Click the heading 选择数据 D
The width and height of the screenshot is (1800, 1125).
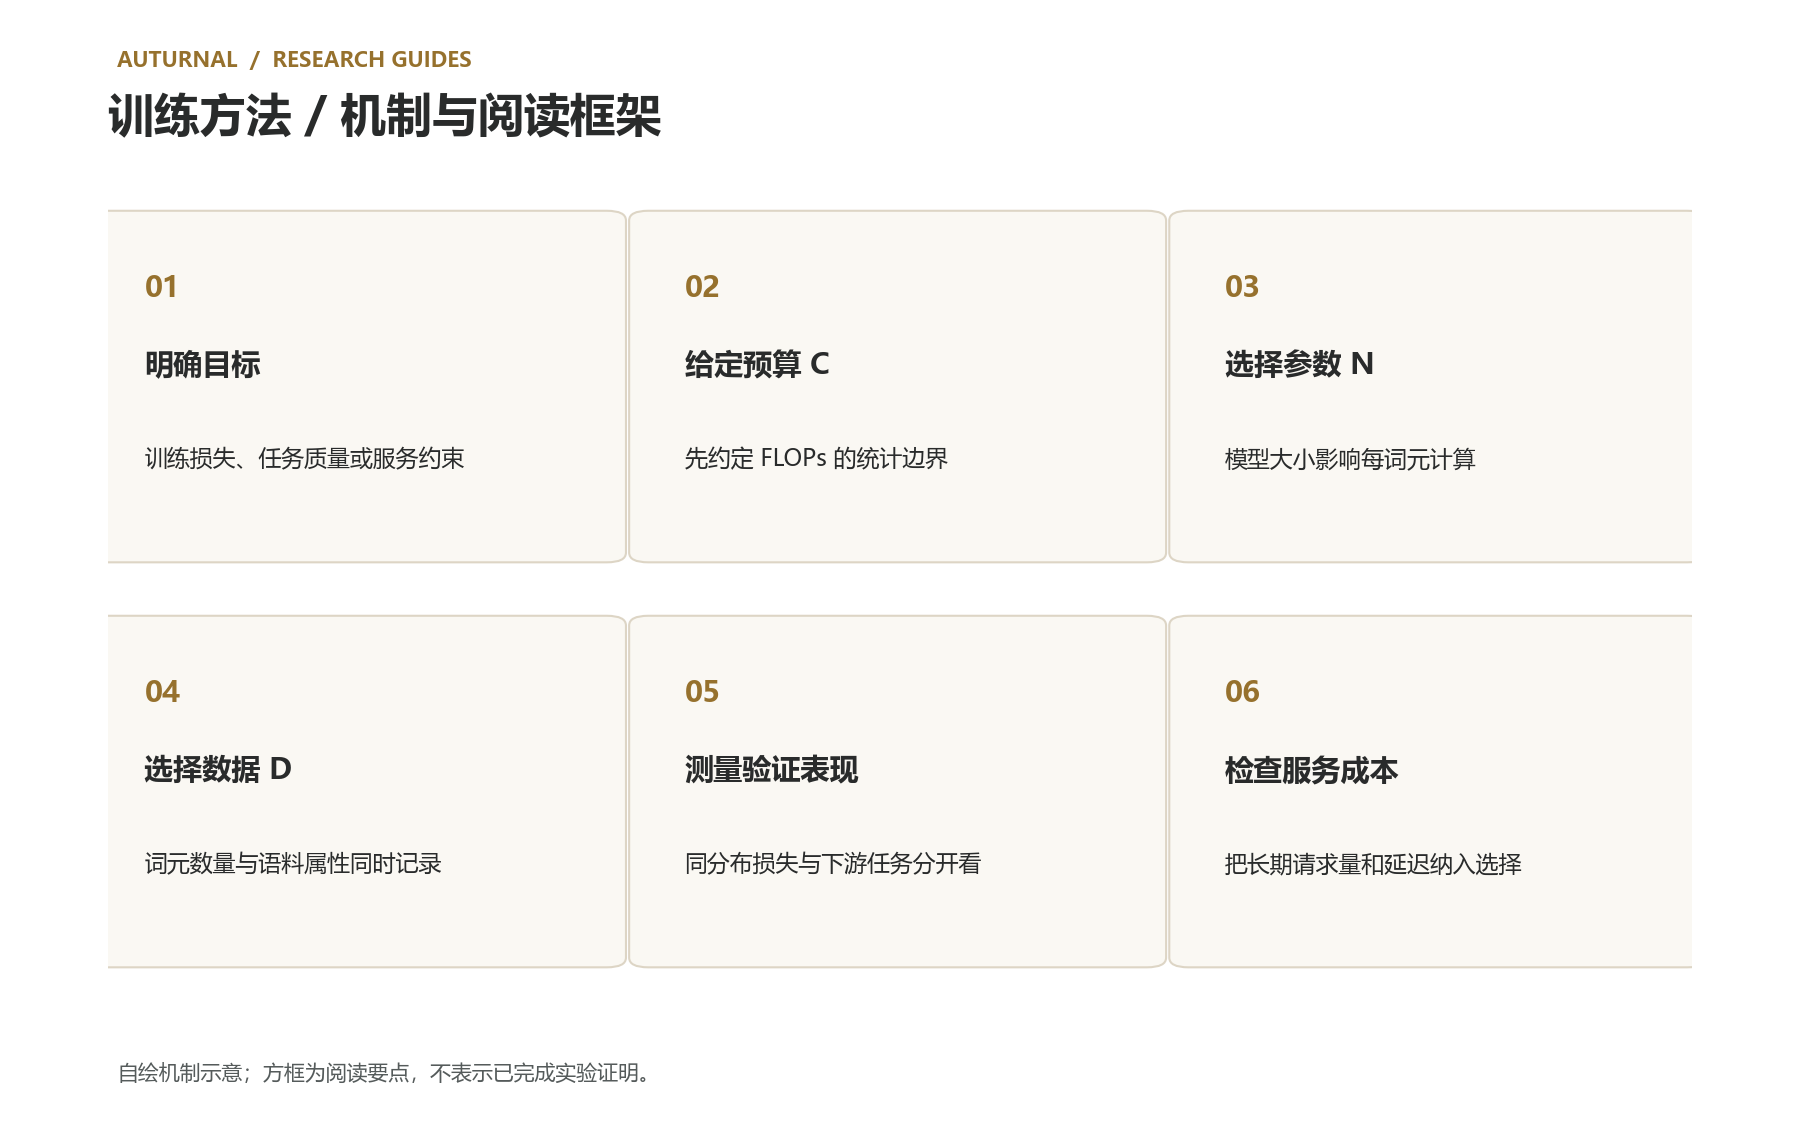(x=218, y=769)
